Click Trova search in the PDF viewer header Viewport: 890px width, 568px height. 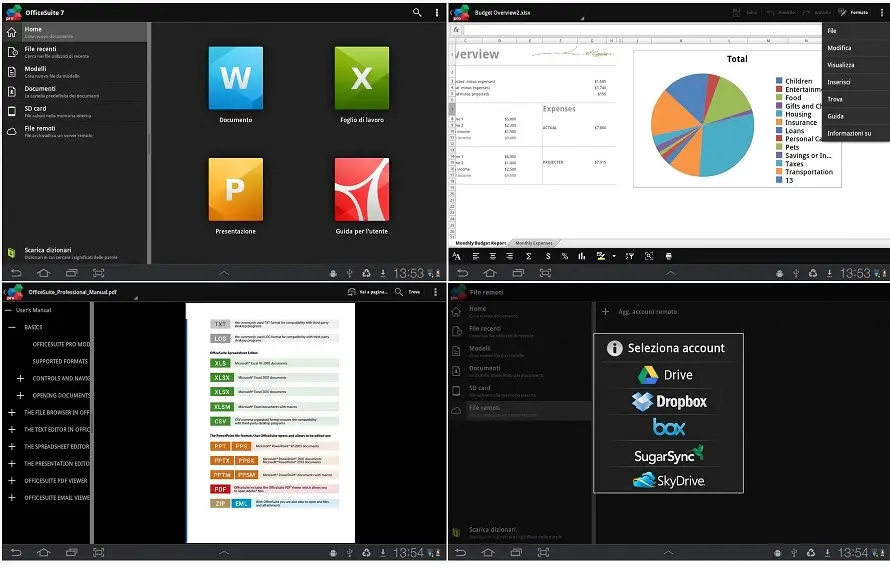[408, 292]
